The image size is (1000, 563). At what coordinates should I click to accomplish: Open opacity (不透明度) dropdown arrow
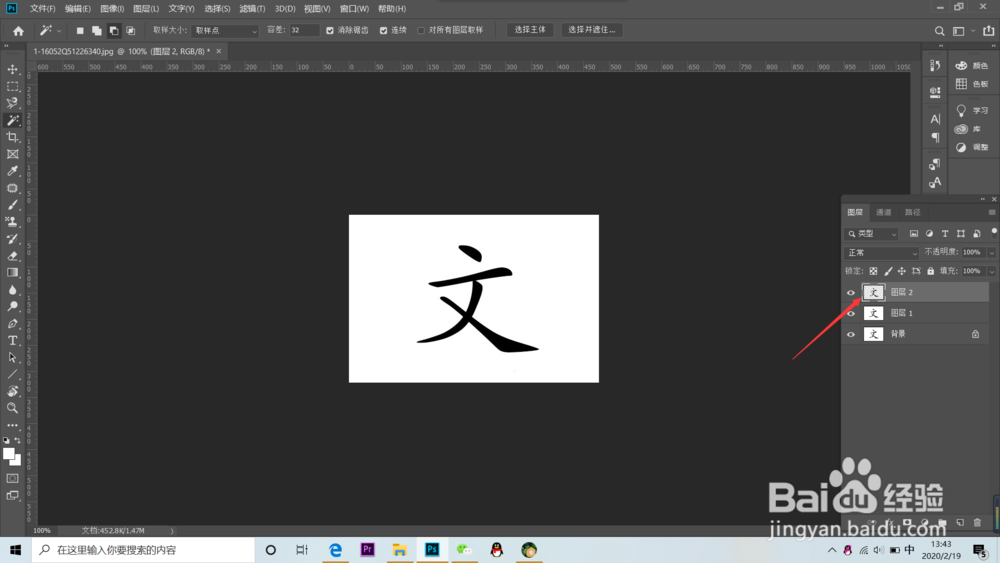pyautogui.click(x=991, y=252)
